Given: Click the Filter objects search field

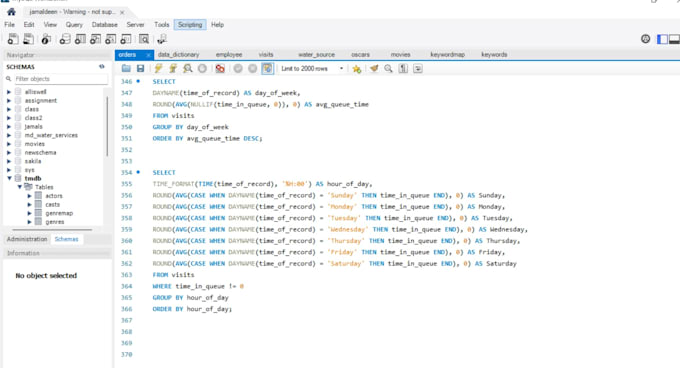Looking at the screenshot, I should [x=61, y=79].
